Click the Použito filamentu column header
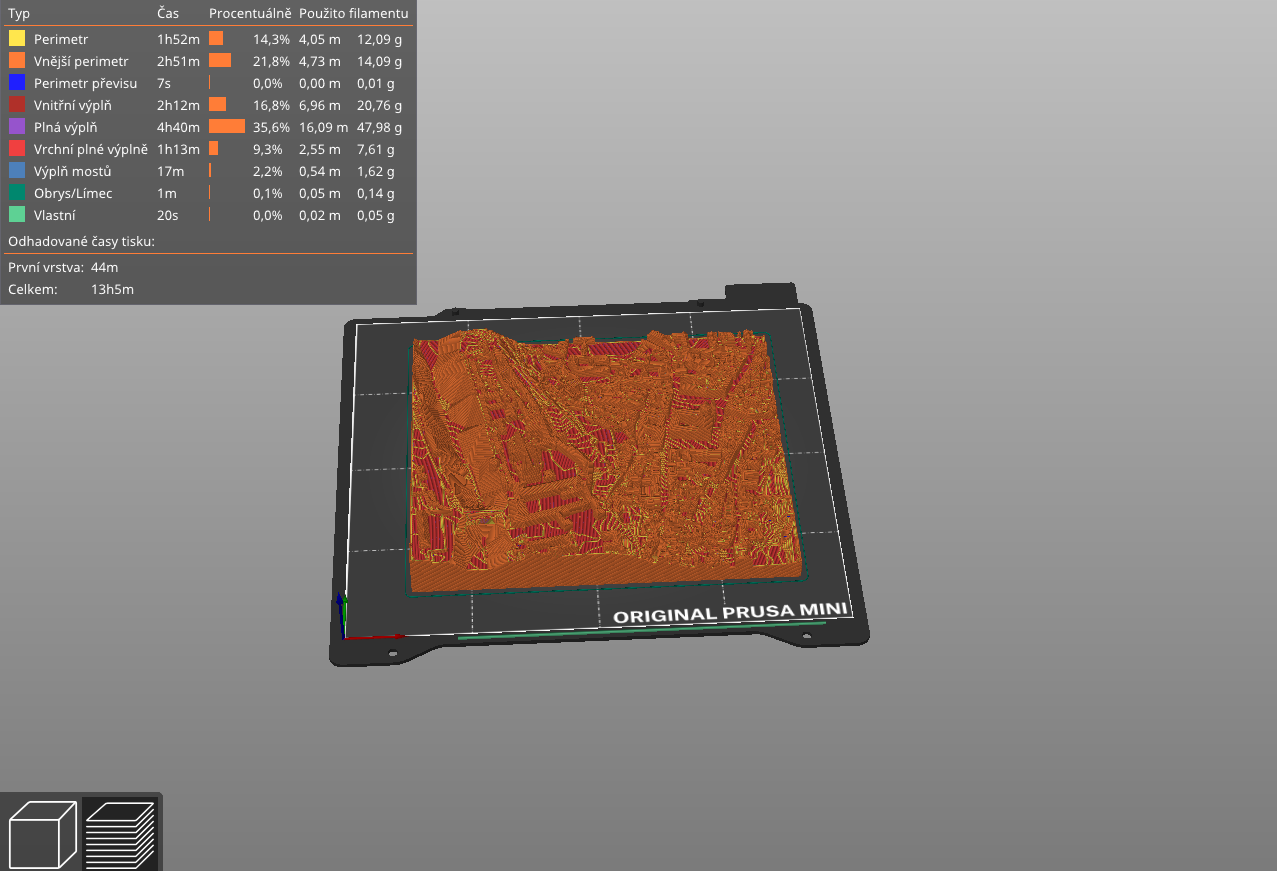Image resolution: width=1277 pixels, height=871 pixels. (x=353, y=13)
